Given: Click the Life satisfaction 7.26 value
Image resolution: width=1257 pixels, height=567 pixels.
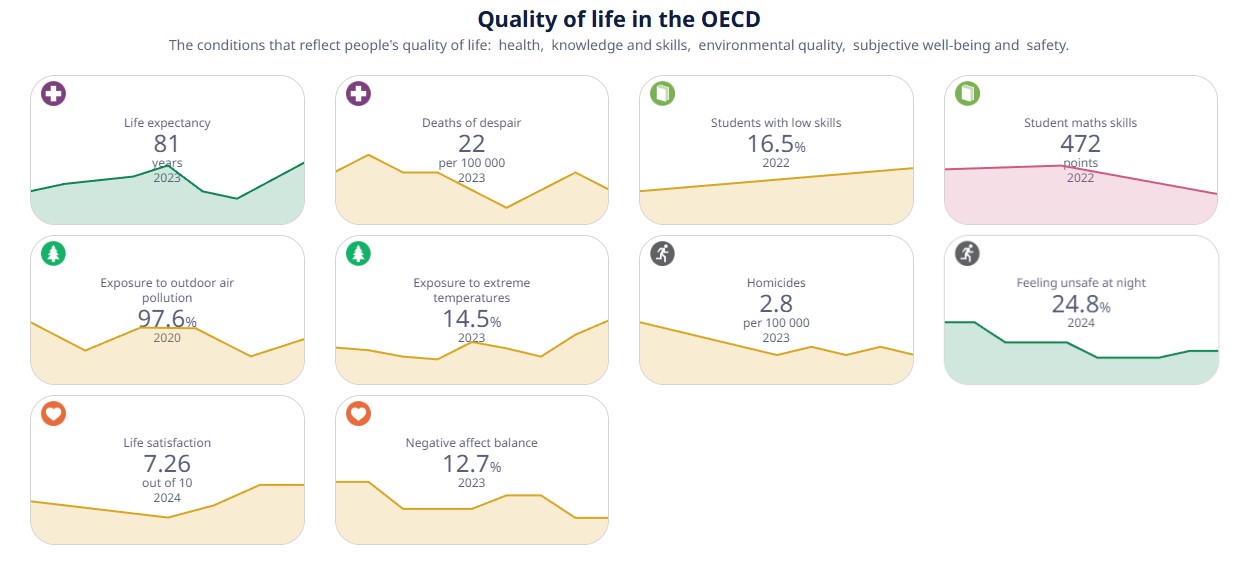Looking at the screenshot, I should tap(167, 464).
